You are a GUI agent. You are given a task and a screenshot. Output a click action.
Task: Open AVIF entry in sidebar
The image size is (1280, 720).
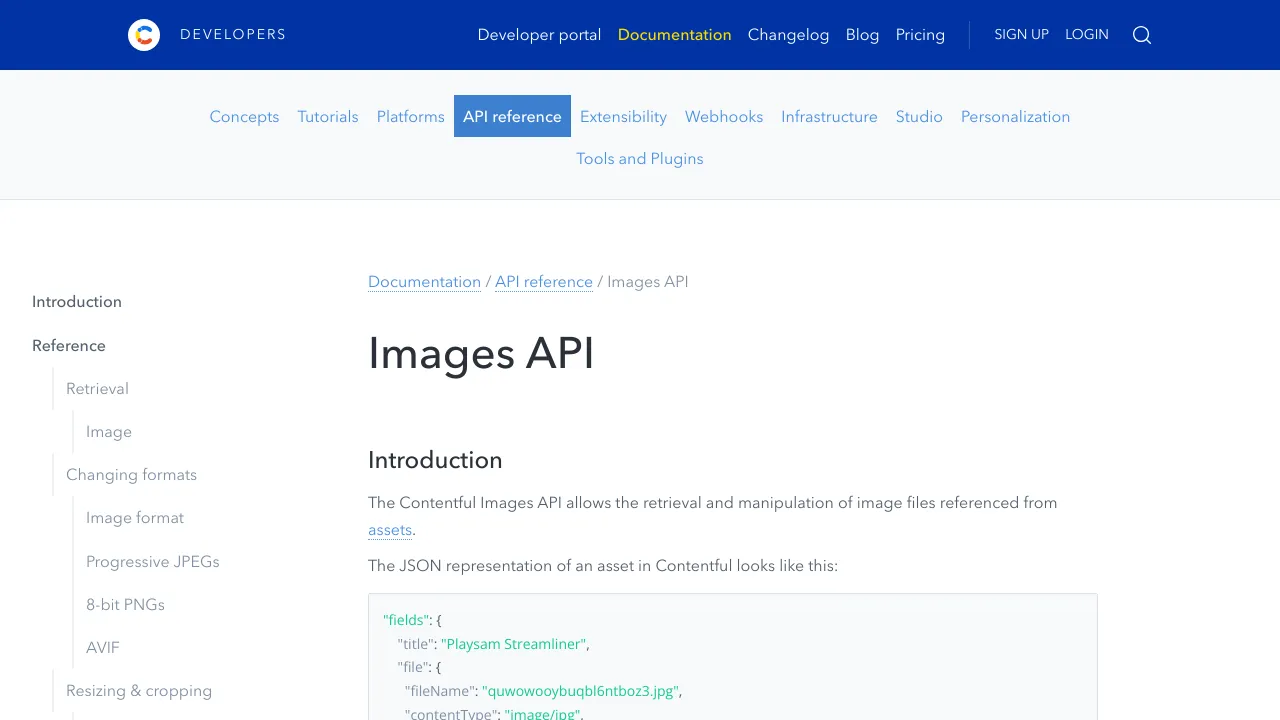(103, 648)
